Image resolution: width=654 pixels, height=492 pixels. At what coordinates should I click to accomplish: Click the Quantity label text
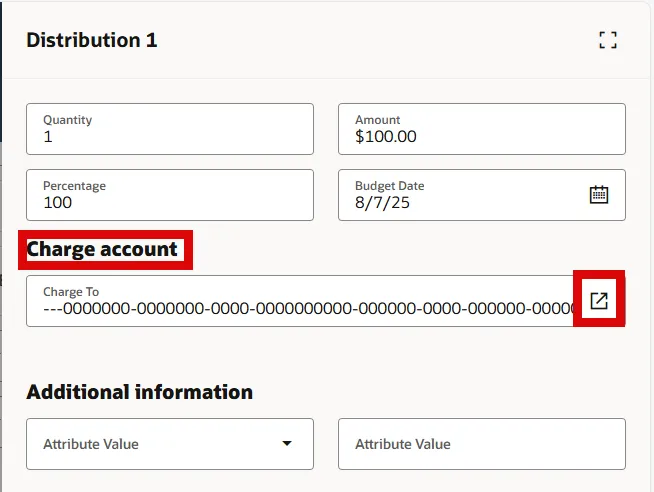[67, 120]
